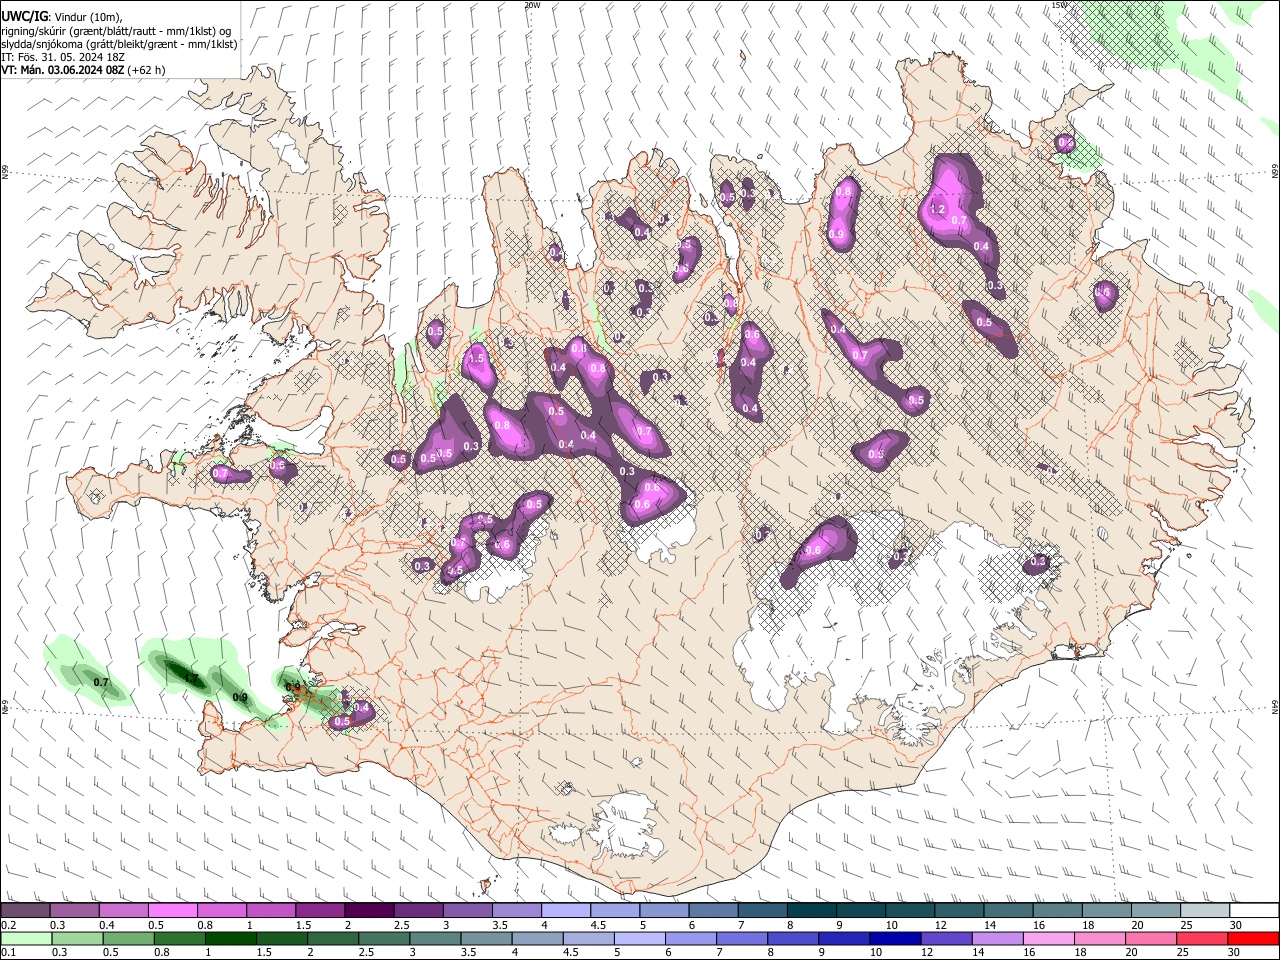Click the 1 swatch in upper legend row
Screen dimensions: 1280x960
click(x=270, y=911)
